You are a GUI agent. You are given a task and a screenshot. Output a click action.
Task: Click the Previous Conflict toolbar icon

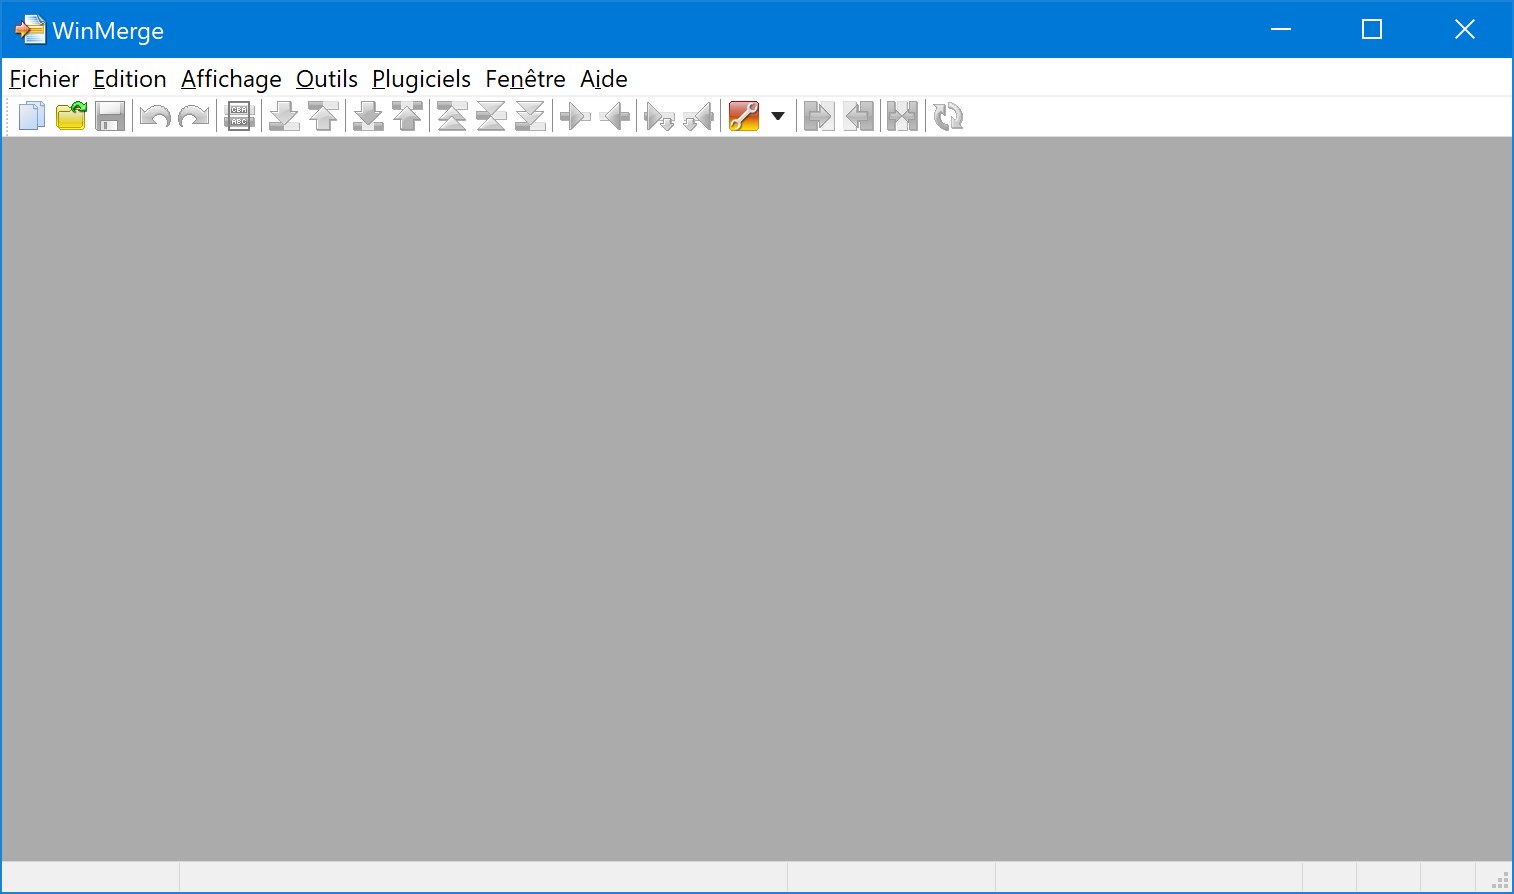coord(407,116)
